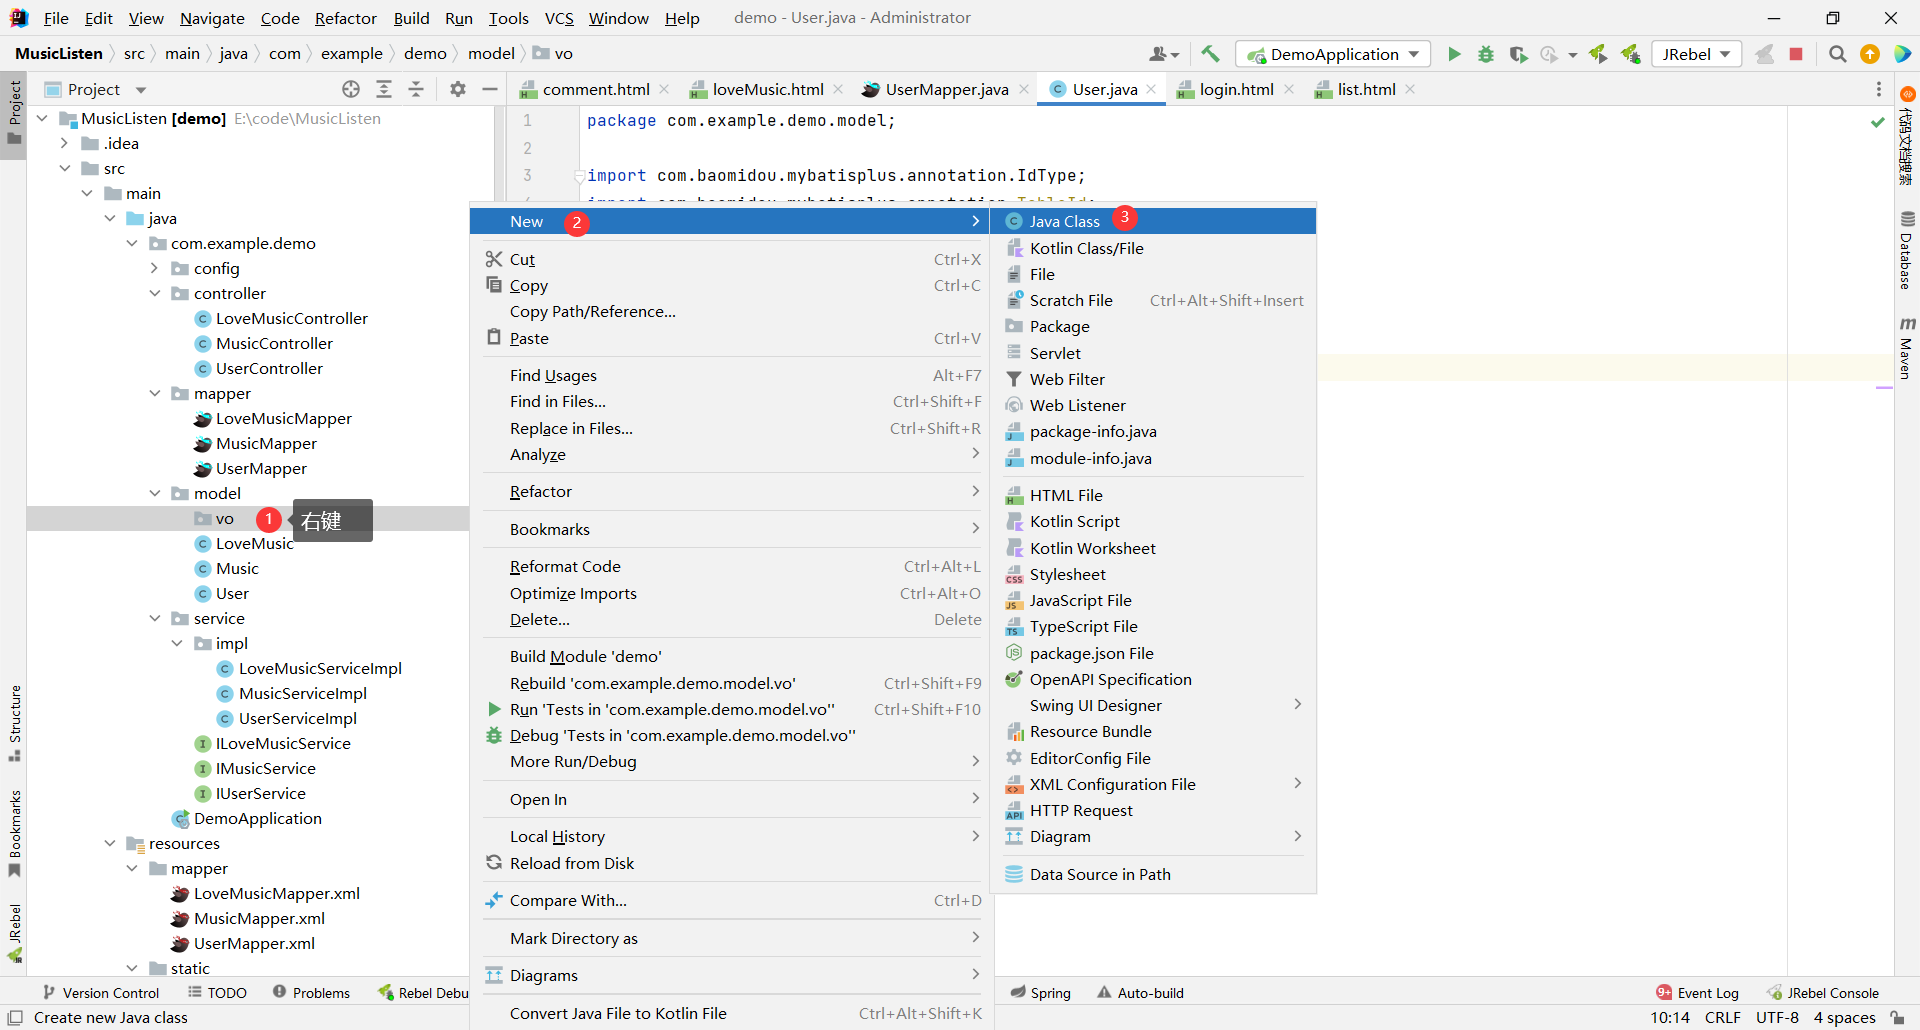This screenshot has width=1920, height=1030.
Task: Expand the config package node
Action: (155, 268)
